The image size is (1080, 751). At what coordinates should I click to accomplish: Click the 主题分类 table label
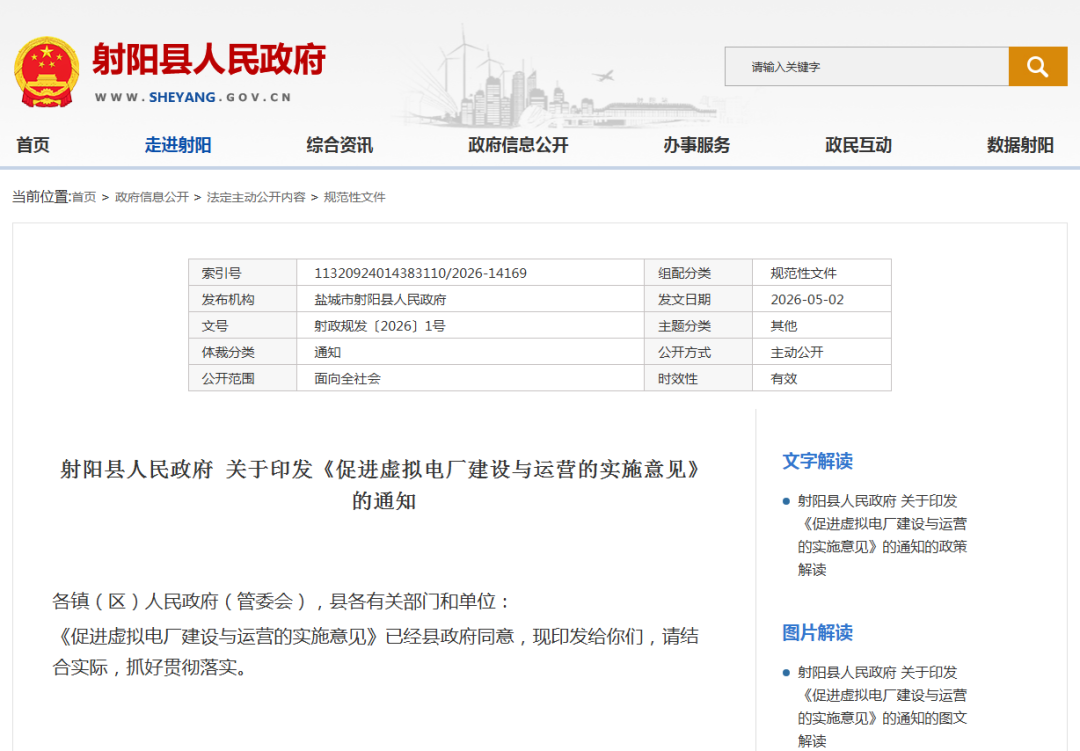[x=684, y=326]
